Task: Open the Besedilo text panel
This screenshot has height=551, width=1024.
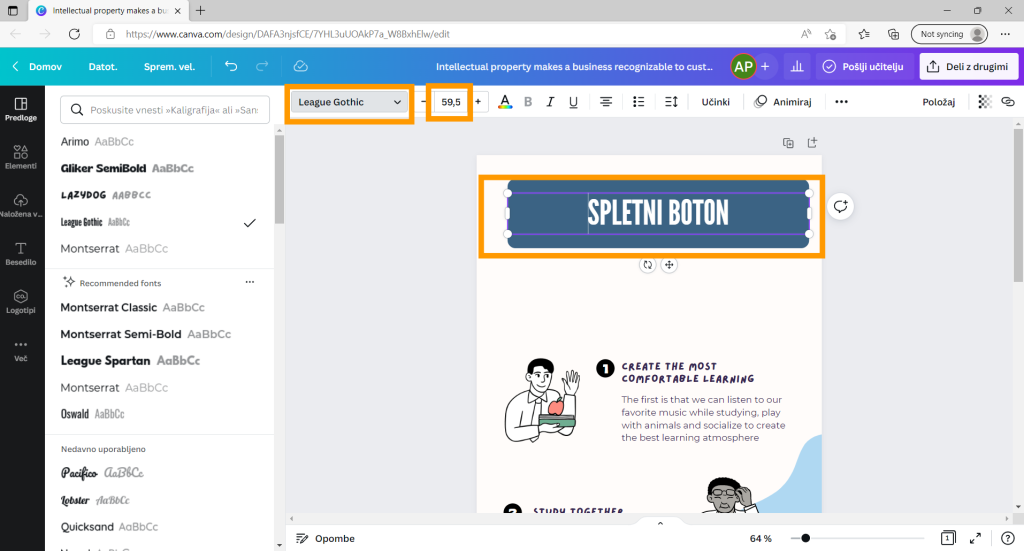Action: coord(21,253)
